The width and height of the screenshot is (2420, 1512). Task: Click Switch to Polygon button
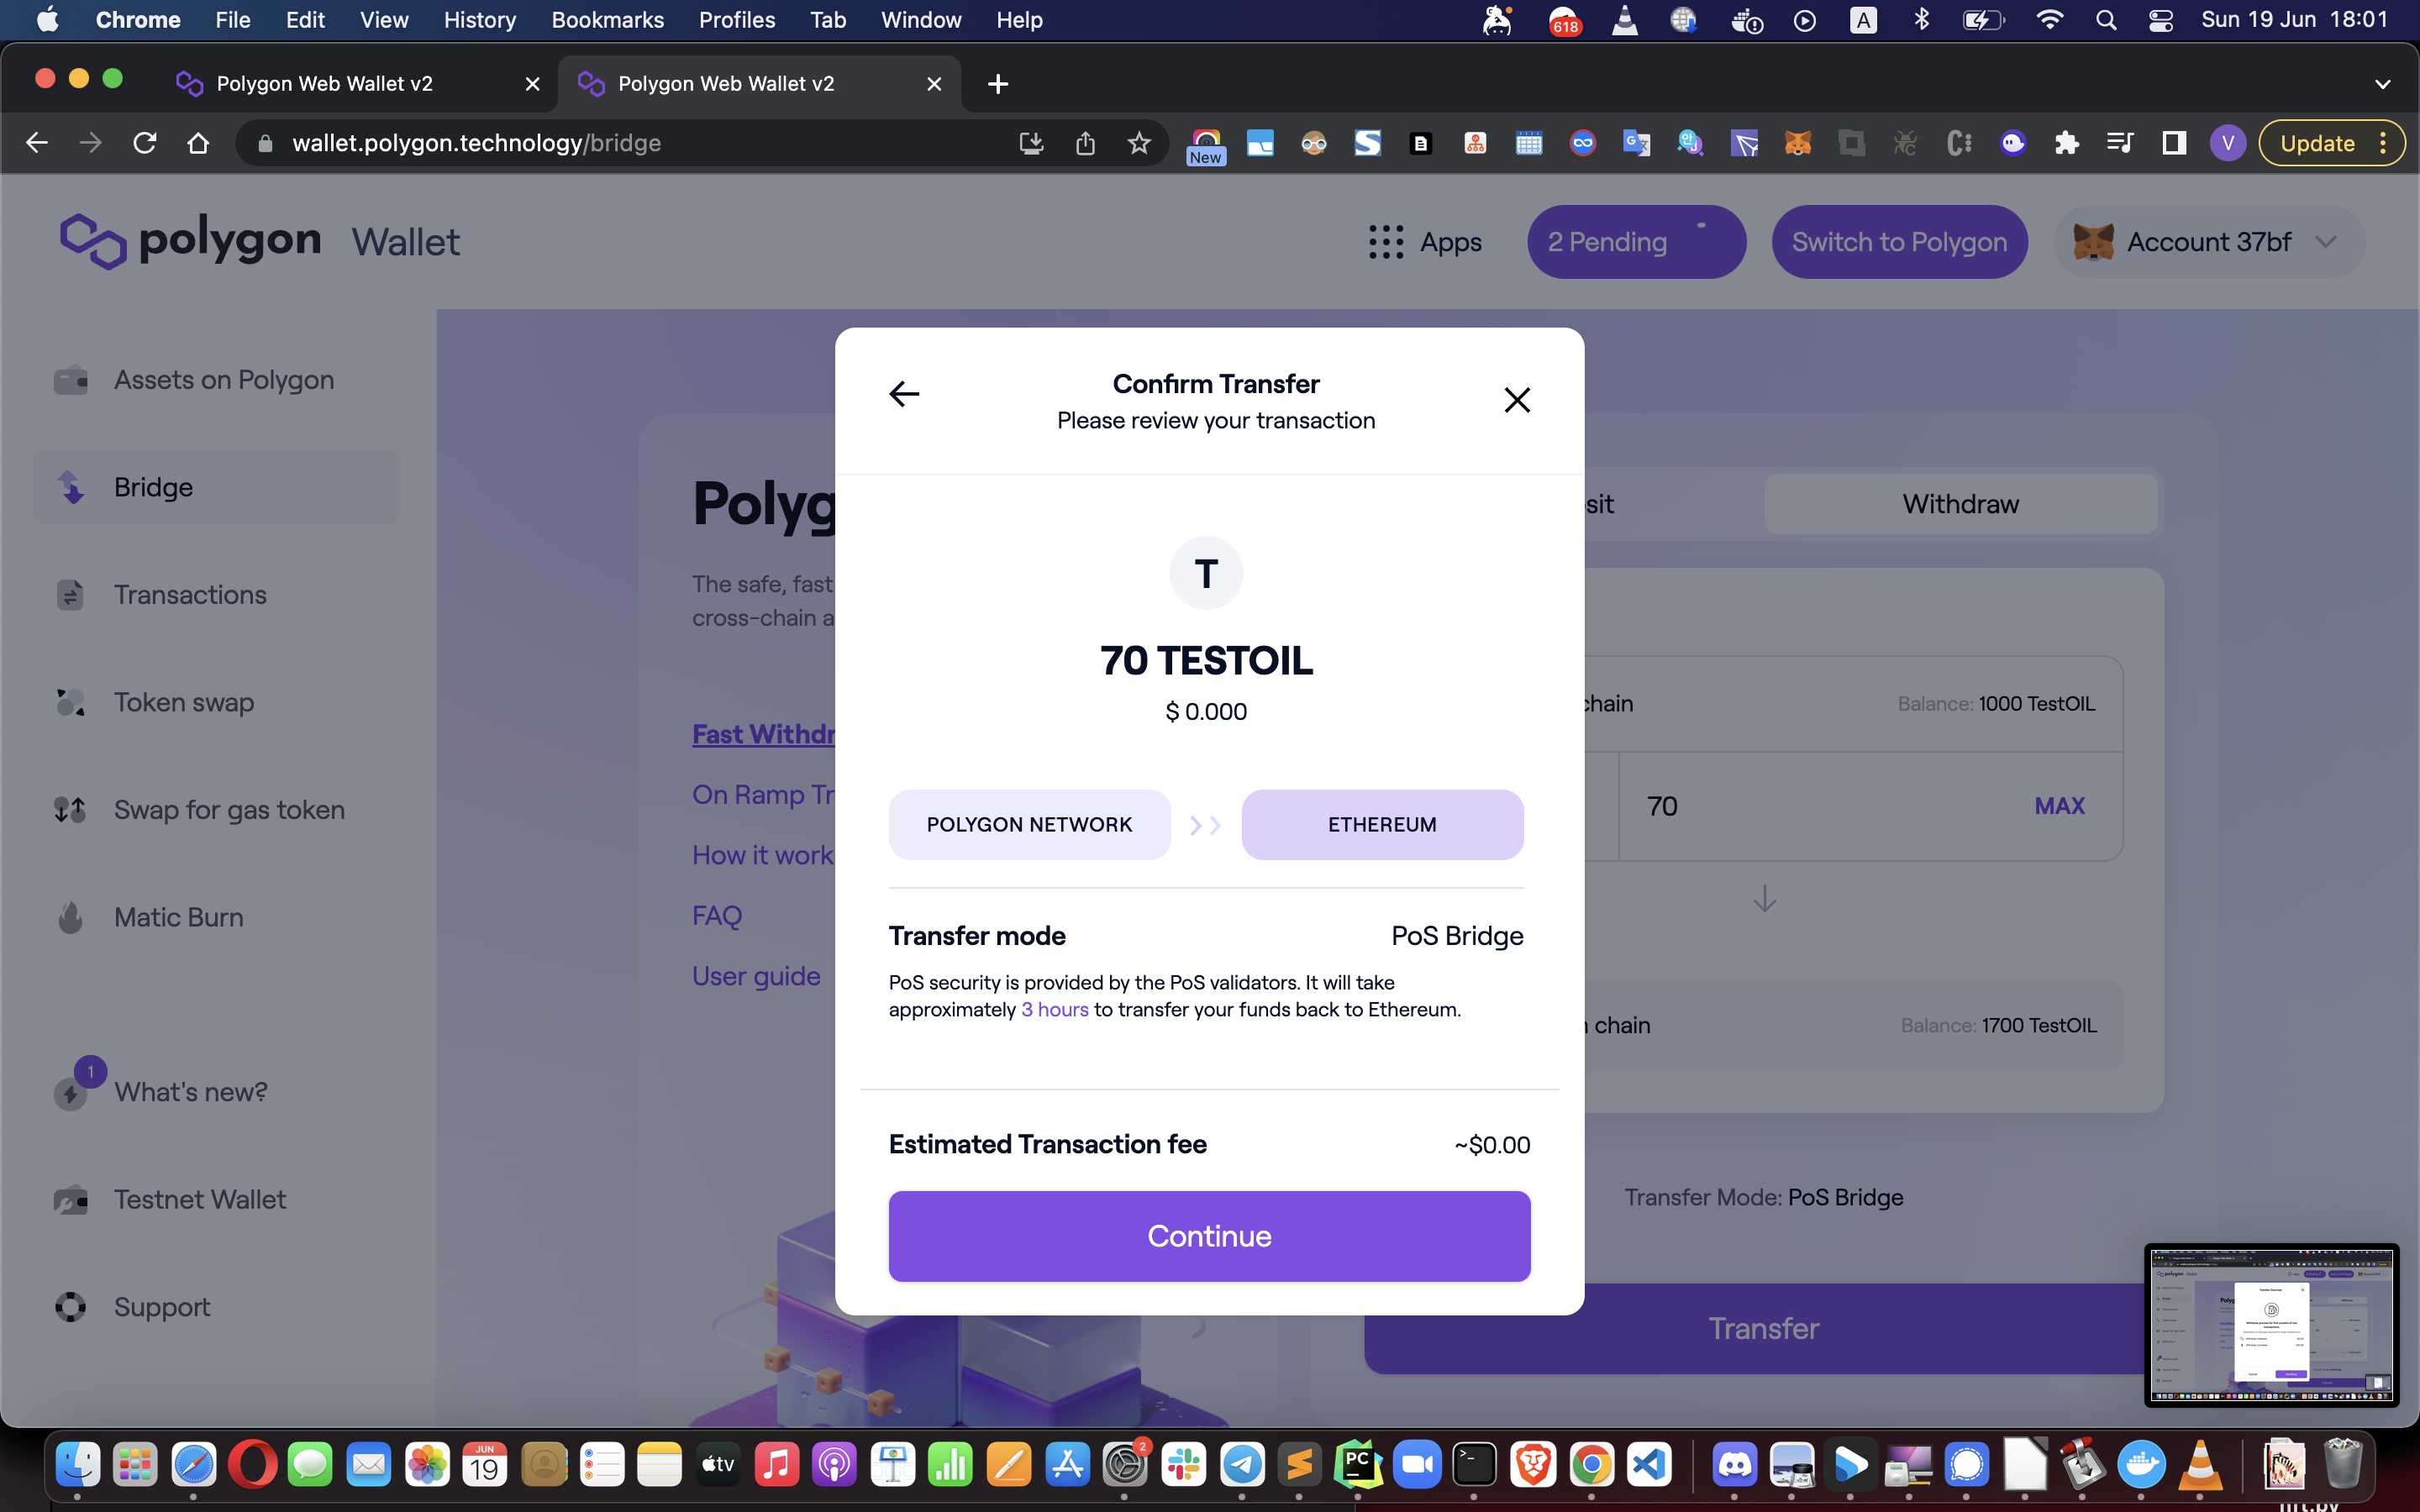[1898, 242]
